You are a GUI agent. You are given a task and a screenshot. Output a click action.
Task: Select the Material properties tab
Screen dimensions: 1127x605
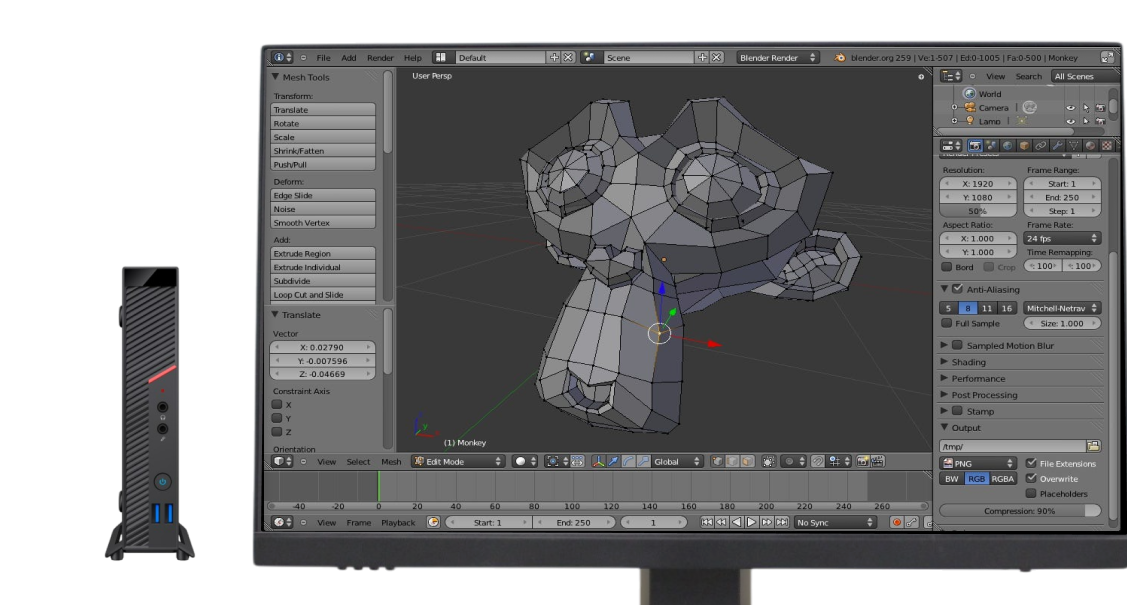pyautogui.click(x=1089, y=145)
